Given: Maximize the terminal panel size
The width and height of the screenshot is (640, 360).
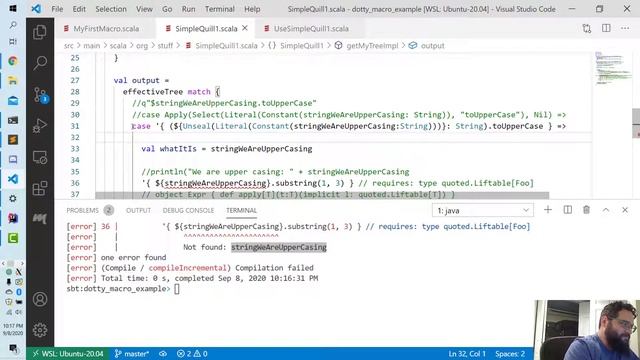Looking at the screenshot, I should (606, 210).
